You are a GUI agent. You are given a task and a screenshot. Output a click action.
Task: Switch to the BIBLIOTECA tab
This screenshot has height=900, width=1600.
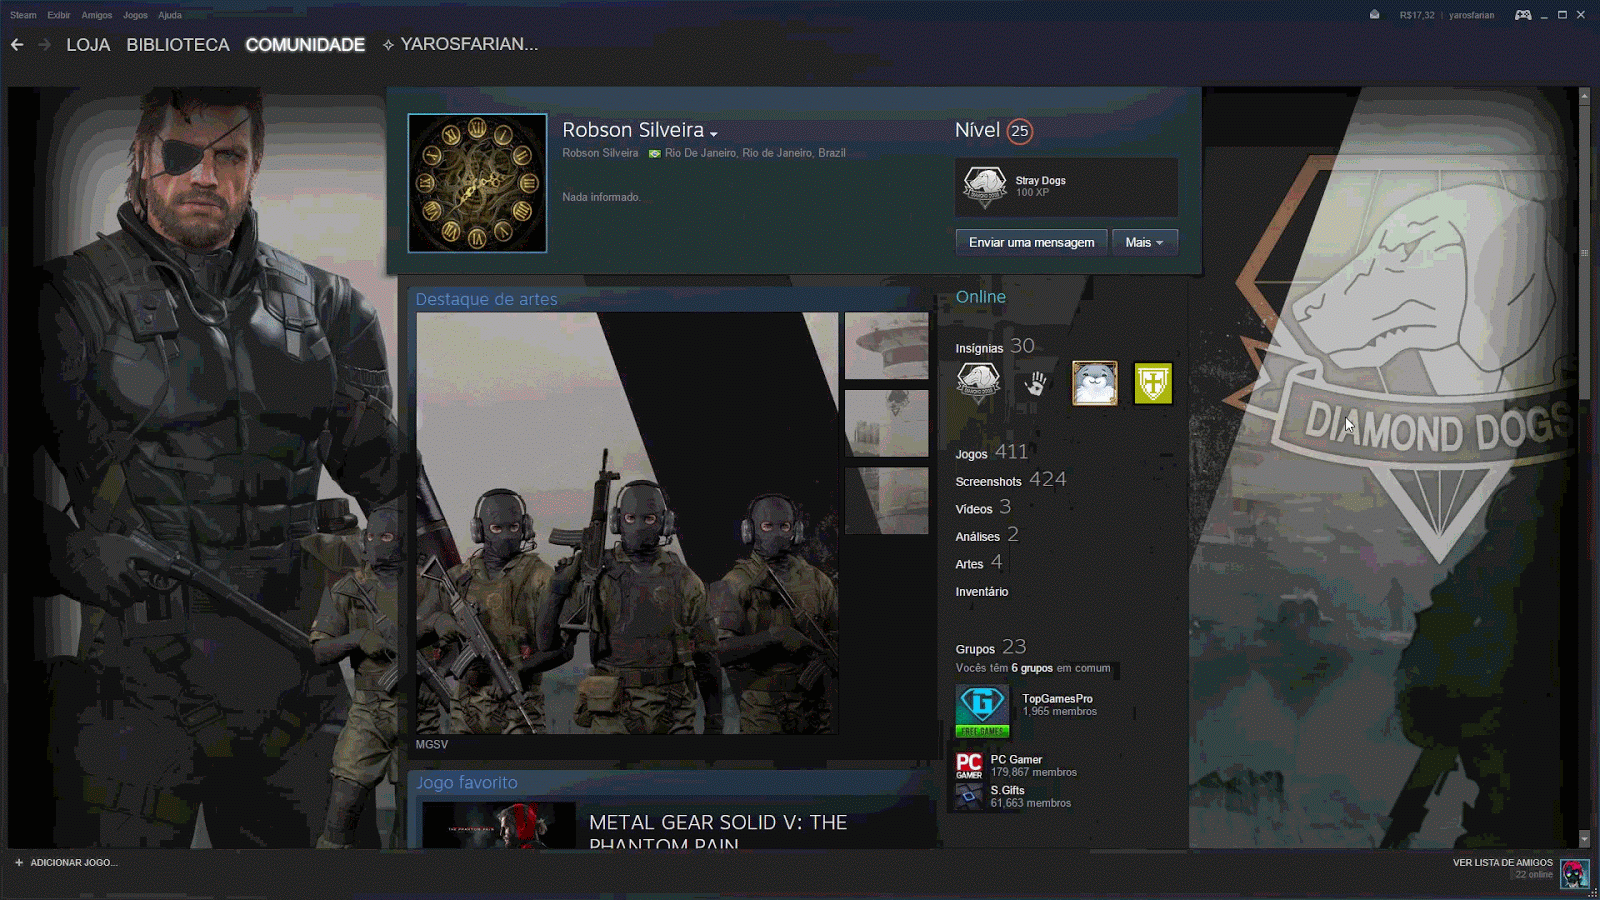pyautogui.click(x=178, y=45)
